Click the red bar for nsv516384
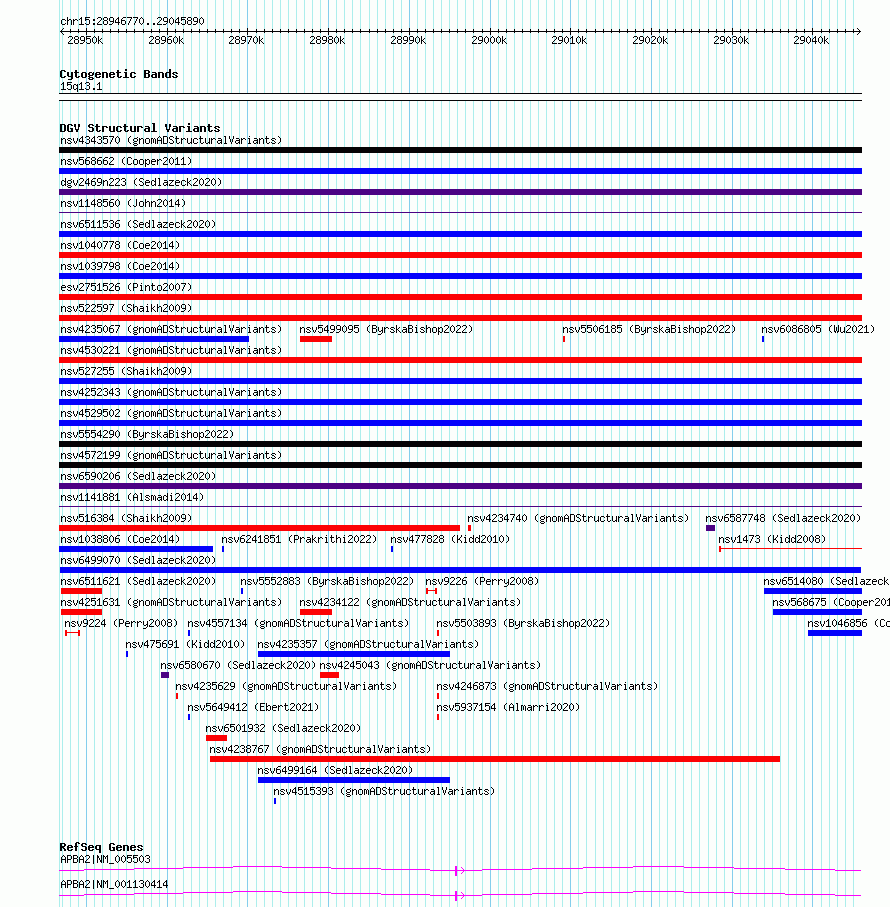The width and height of the screenshot is (890, 907). pyautogui.click(x=260, y=528)
